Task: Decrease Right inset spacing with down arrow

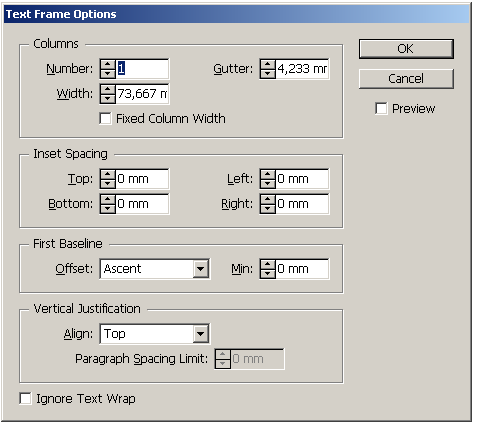Action: 268,208
